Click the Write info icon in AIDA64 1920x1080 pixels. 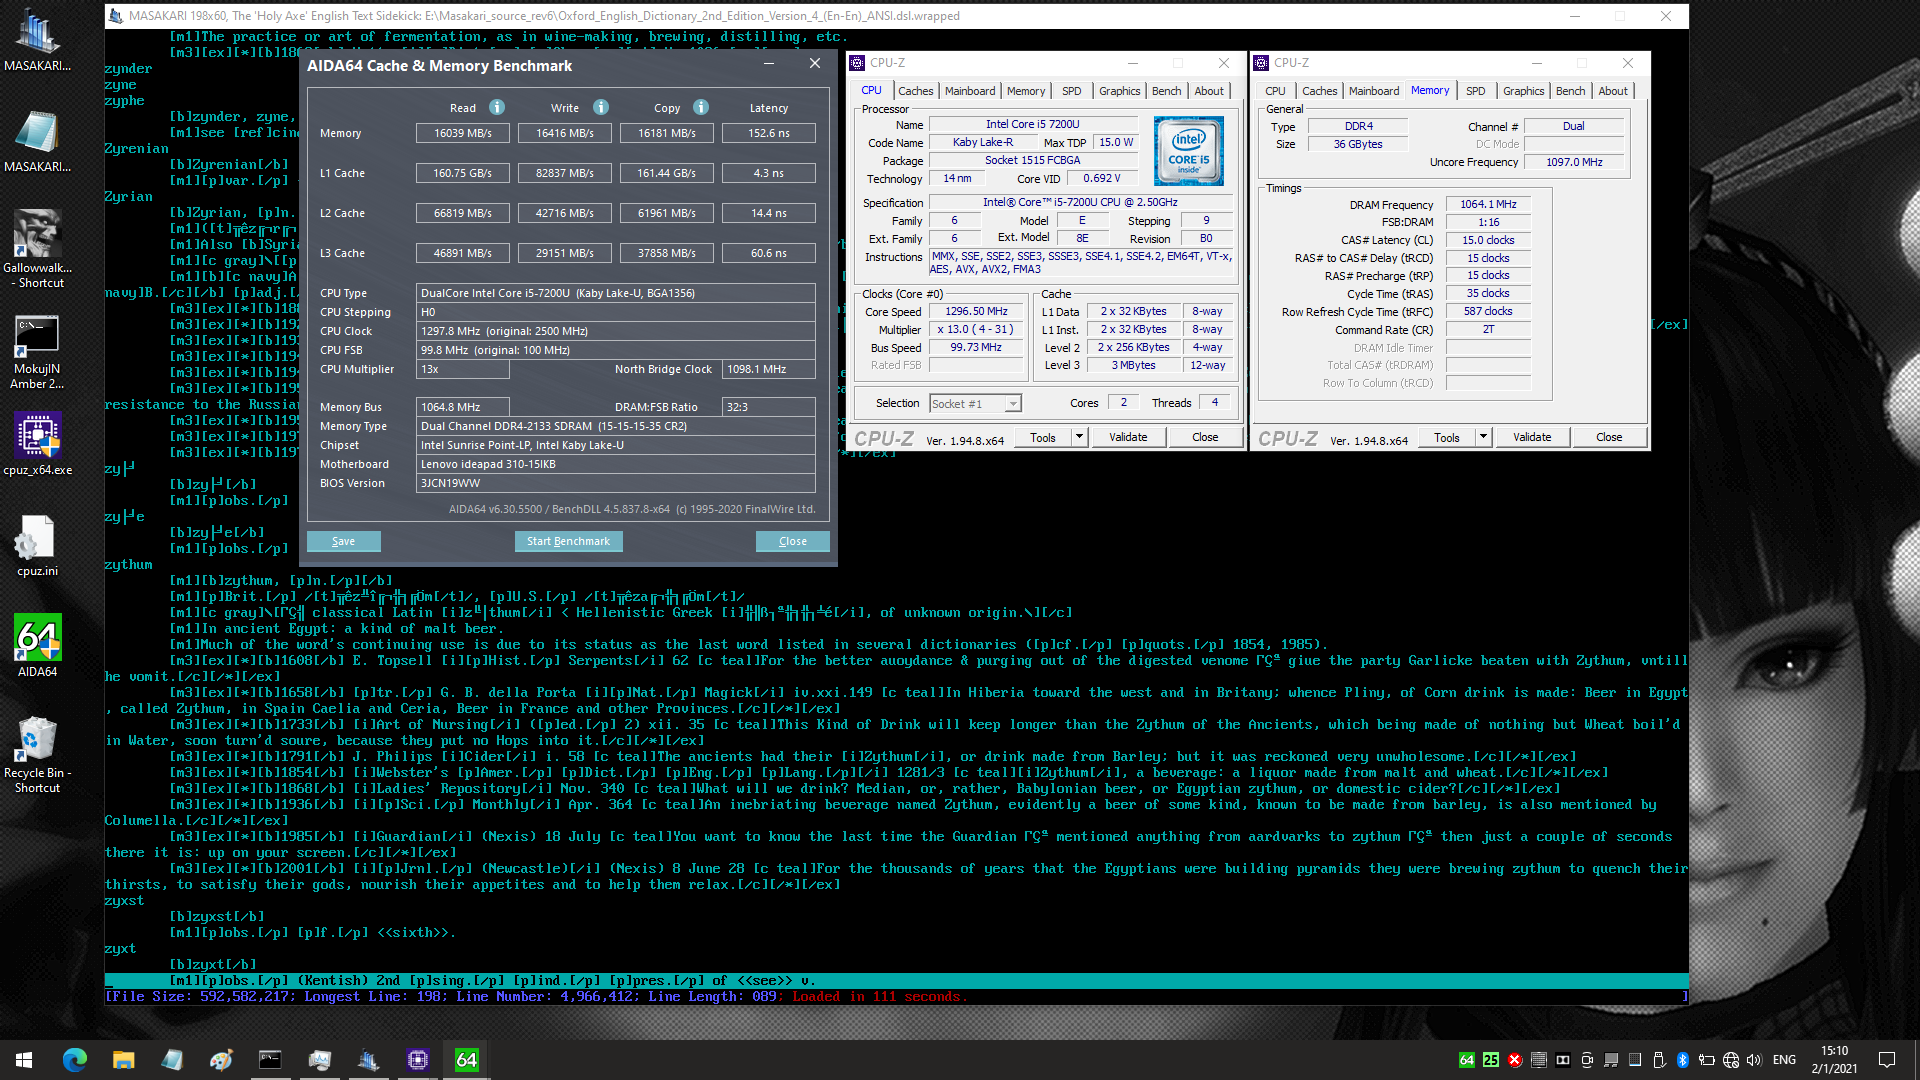[601, 107]
